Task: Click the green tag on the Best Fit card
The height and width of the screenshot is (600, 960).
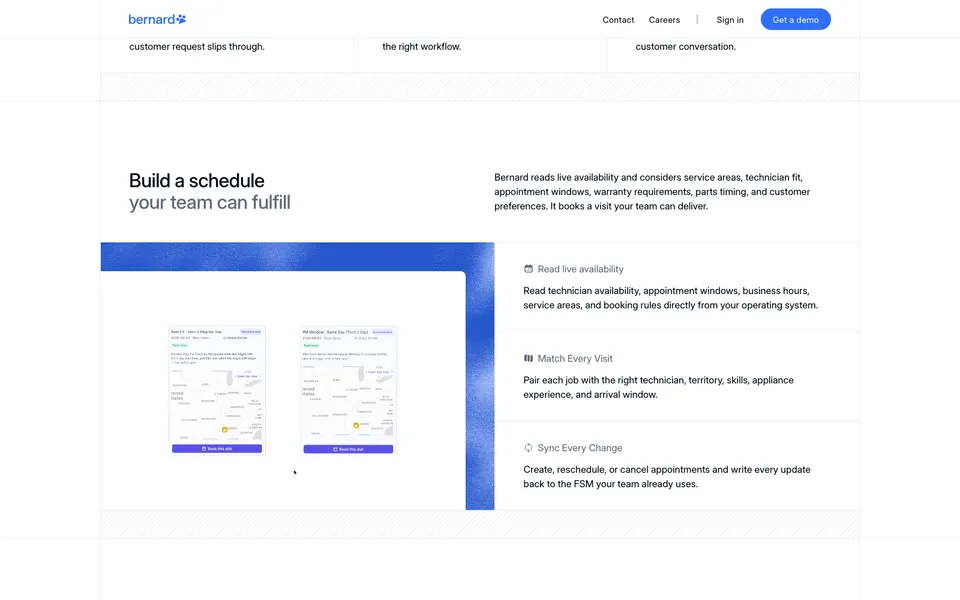Action: click(x=179, y=345)
